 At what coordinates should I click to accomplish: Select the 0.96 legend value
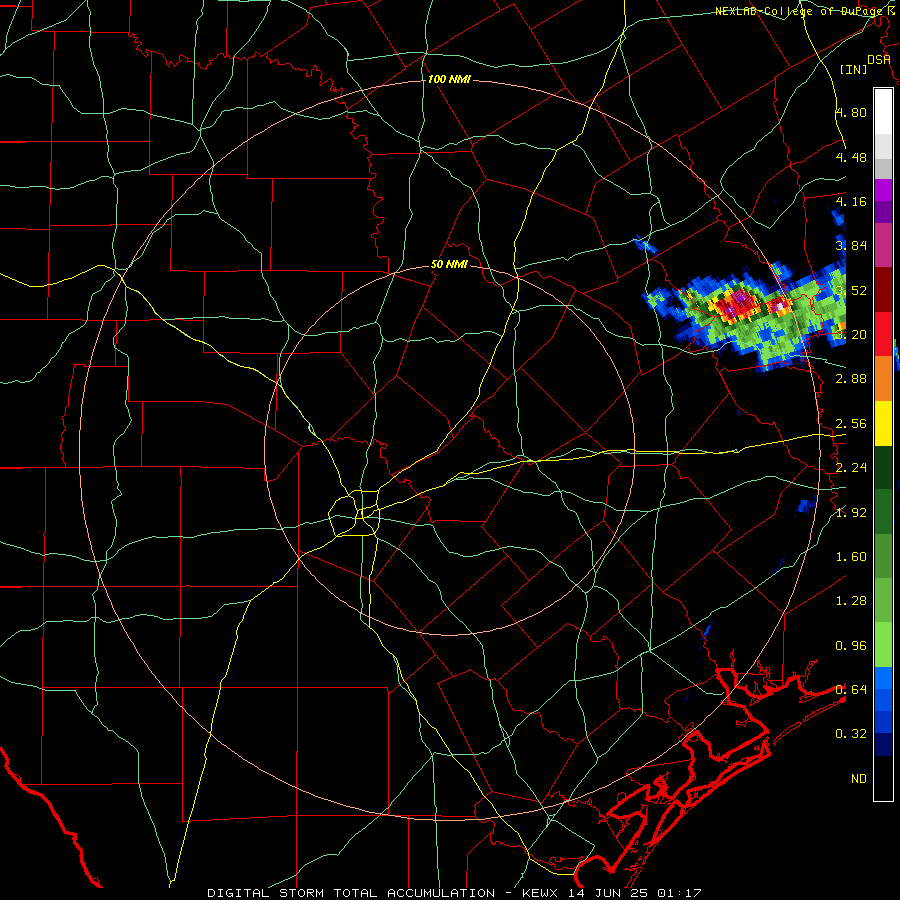click(851, 646)
